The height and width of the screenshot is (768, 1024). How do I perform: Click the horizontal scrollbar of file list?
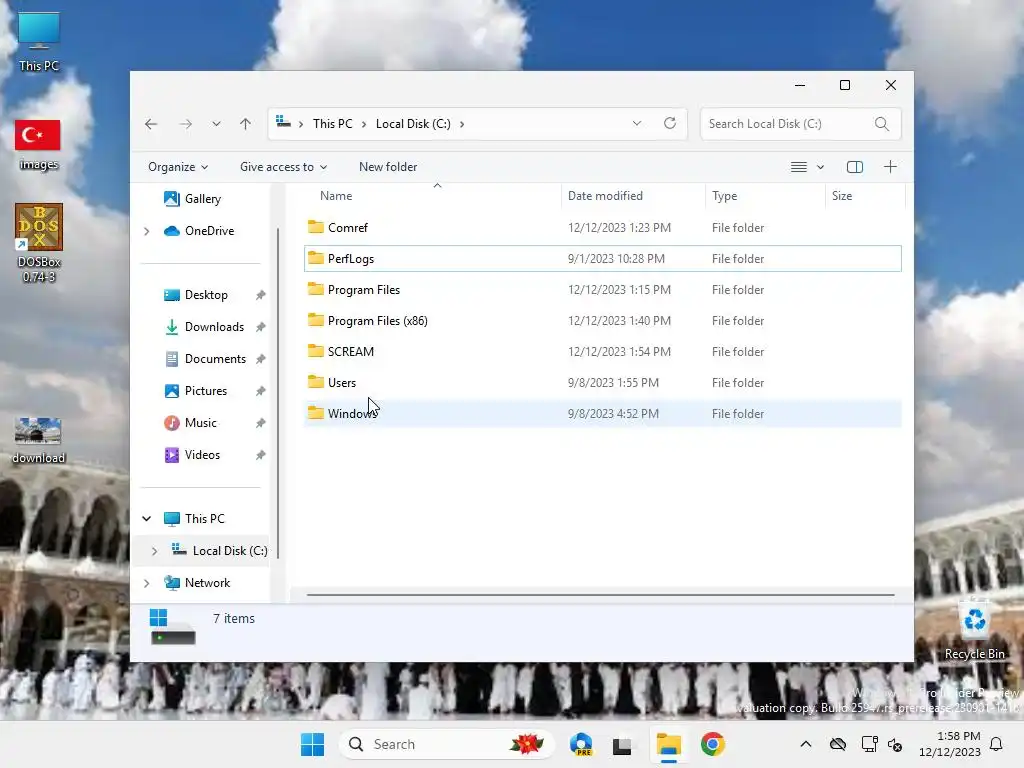point(600,595)
